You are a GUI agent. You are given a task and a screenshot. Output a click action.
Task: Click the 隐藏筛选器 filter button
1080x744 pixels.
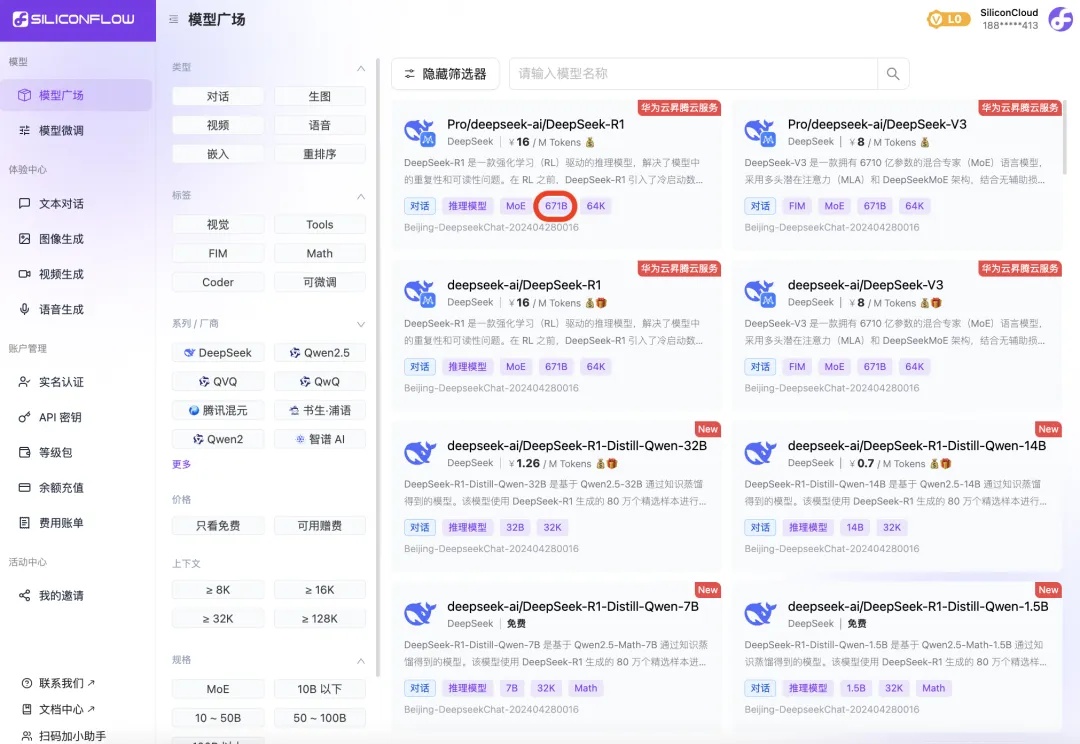pyautogui.click(x=445, y=74)
